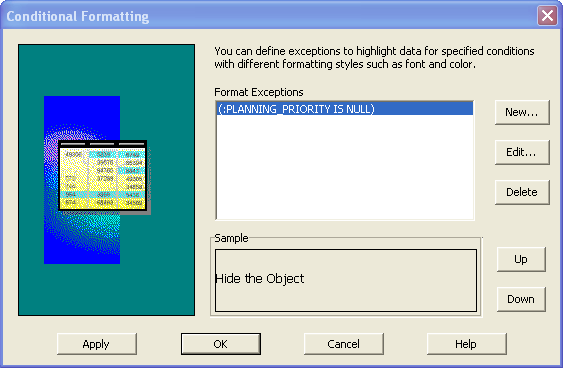Screen dimensions: 563x368
Task: Open the Edit... exception button
Action: pos(522,152)
